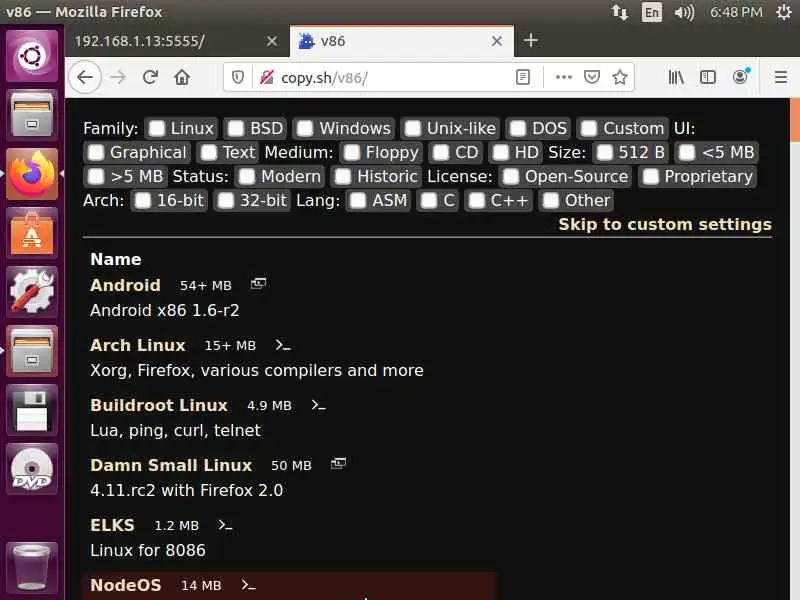Open the Firefox account menu

point(740,77)
